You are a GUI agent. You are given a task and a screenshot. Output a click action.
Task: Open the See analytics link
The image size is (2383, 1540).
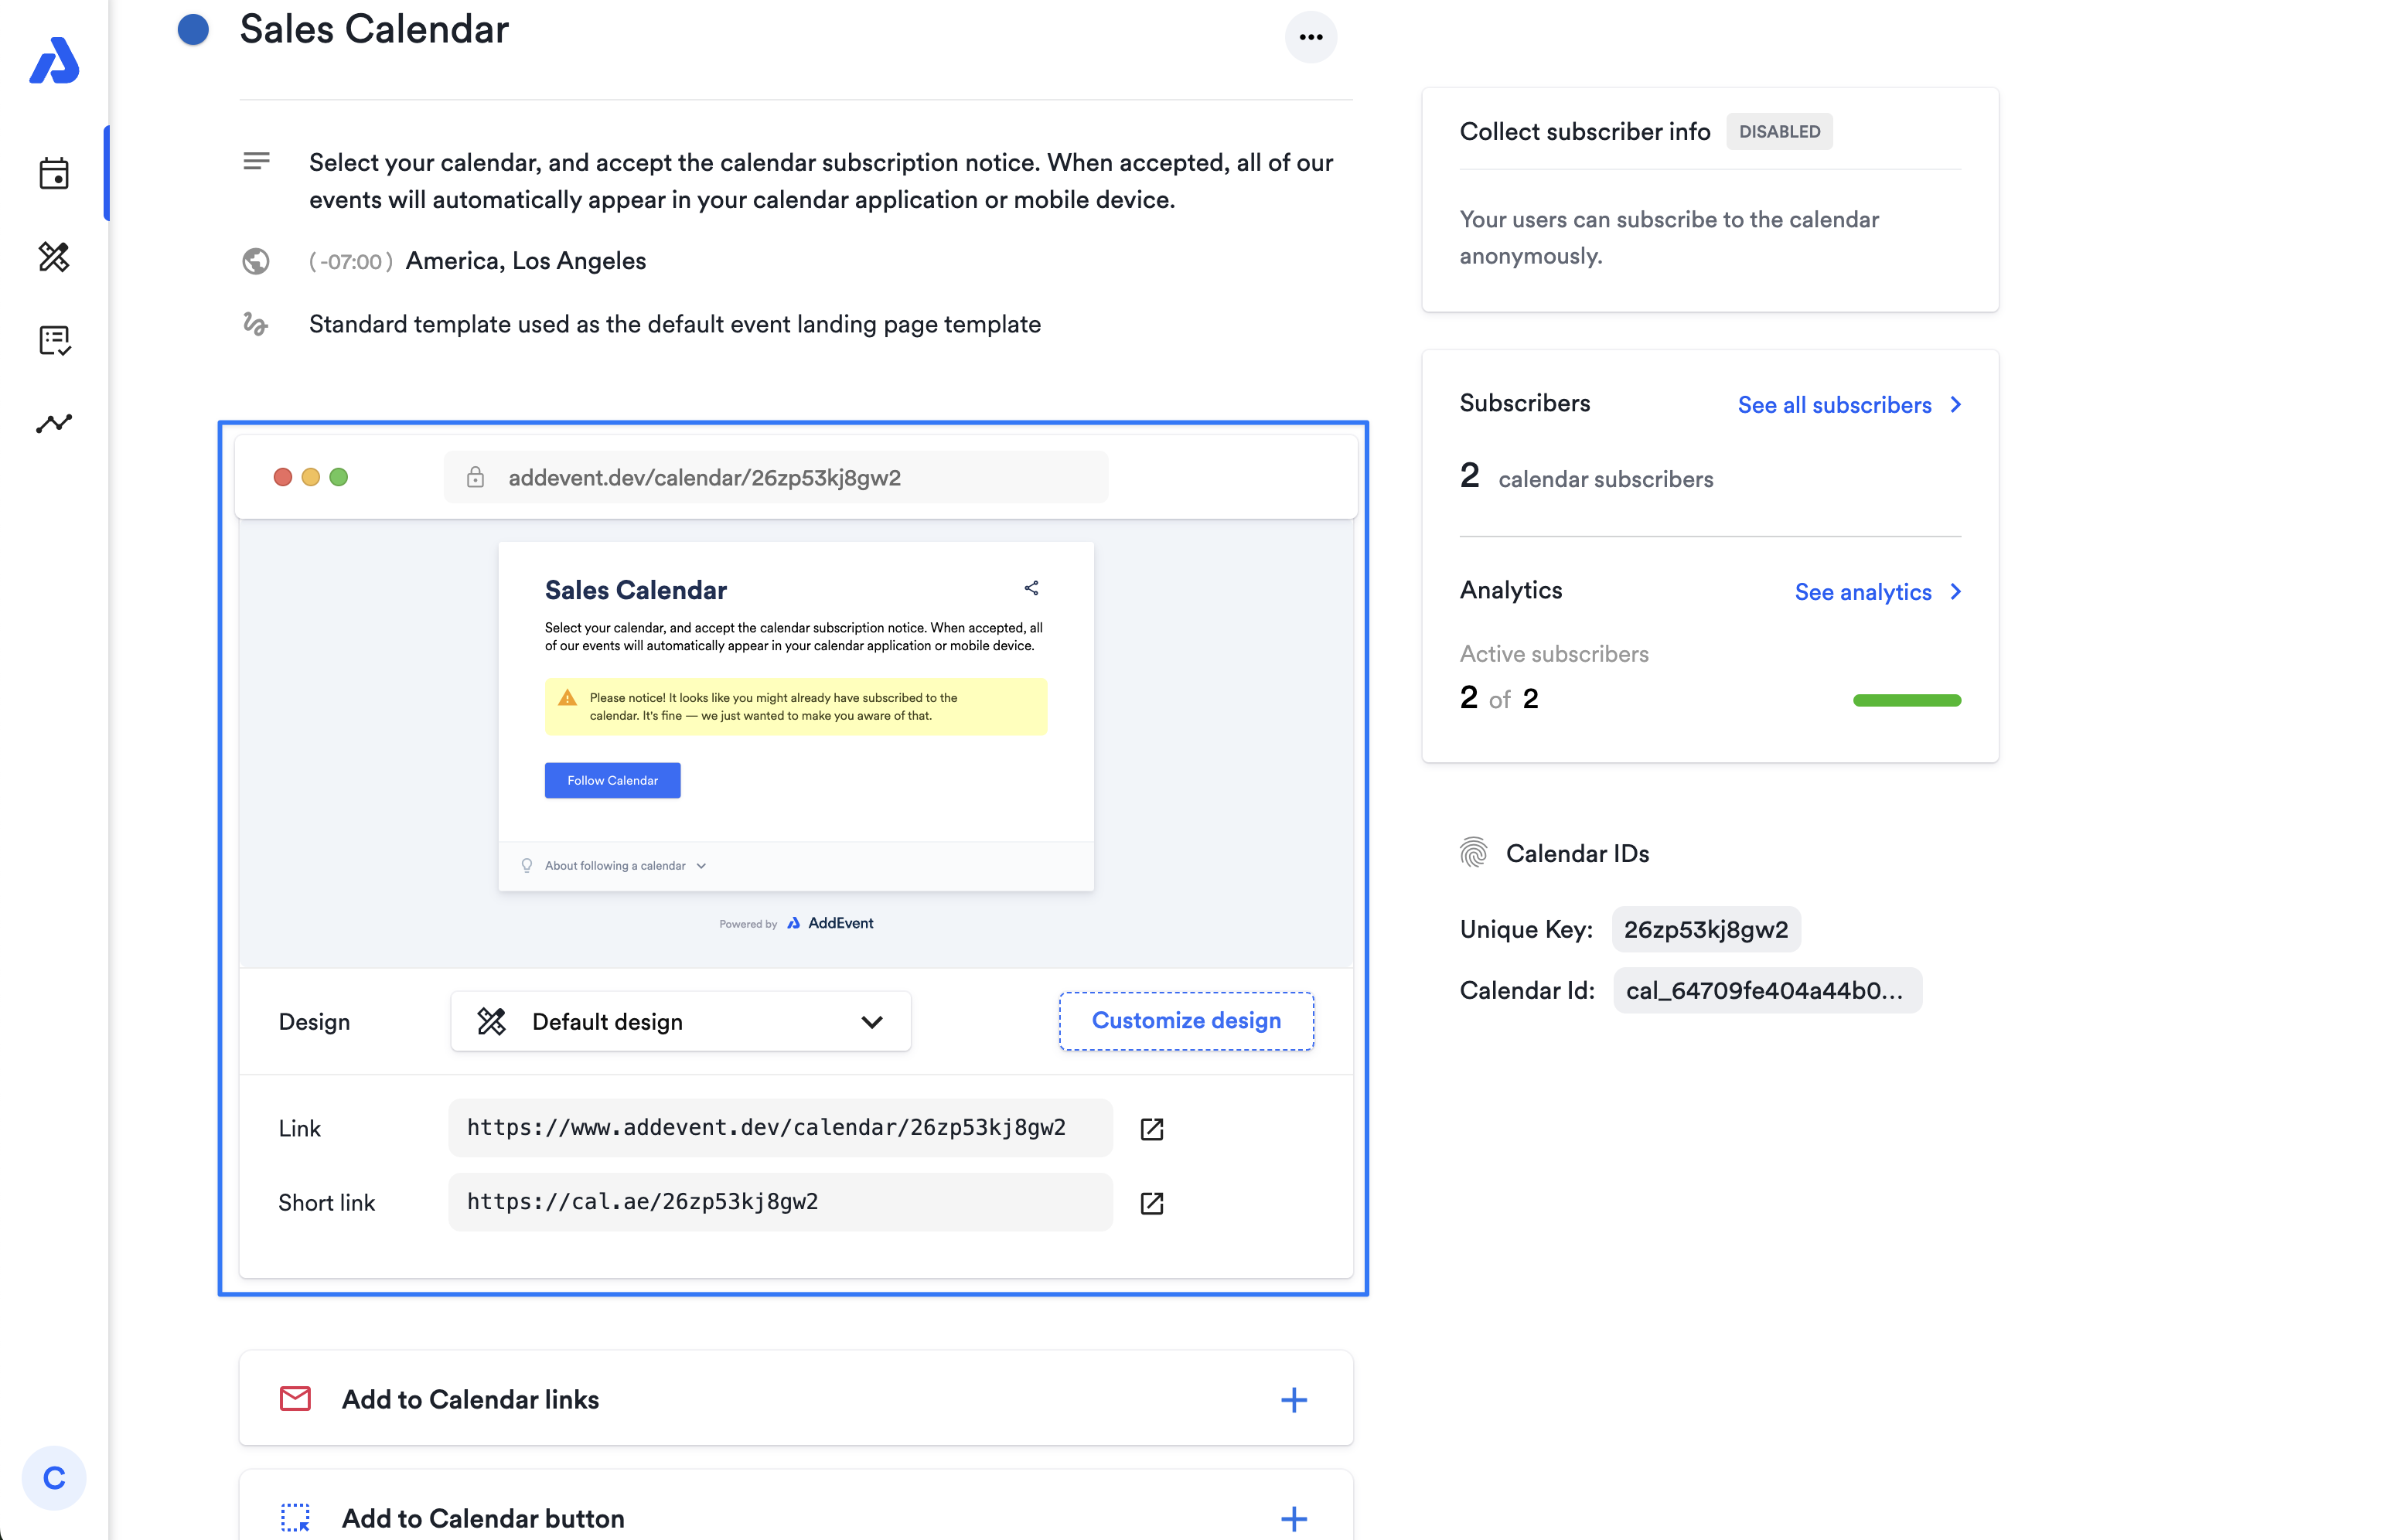click(1877, 592)
